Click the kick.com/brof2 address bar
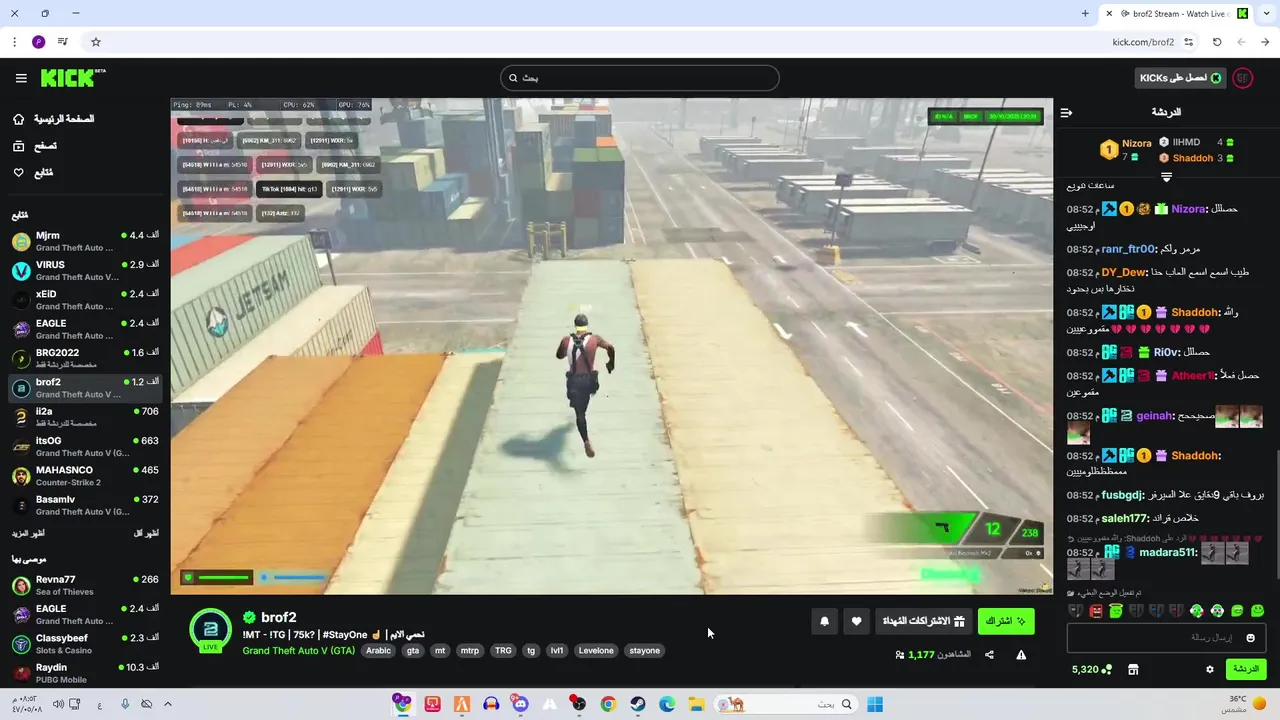1280x720 pixels. pos(1143,42)
